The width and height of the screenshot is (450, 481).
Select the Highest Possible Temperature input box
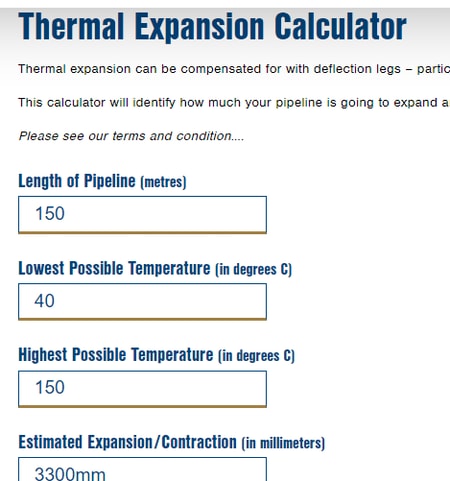point(142,389)
